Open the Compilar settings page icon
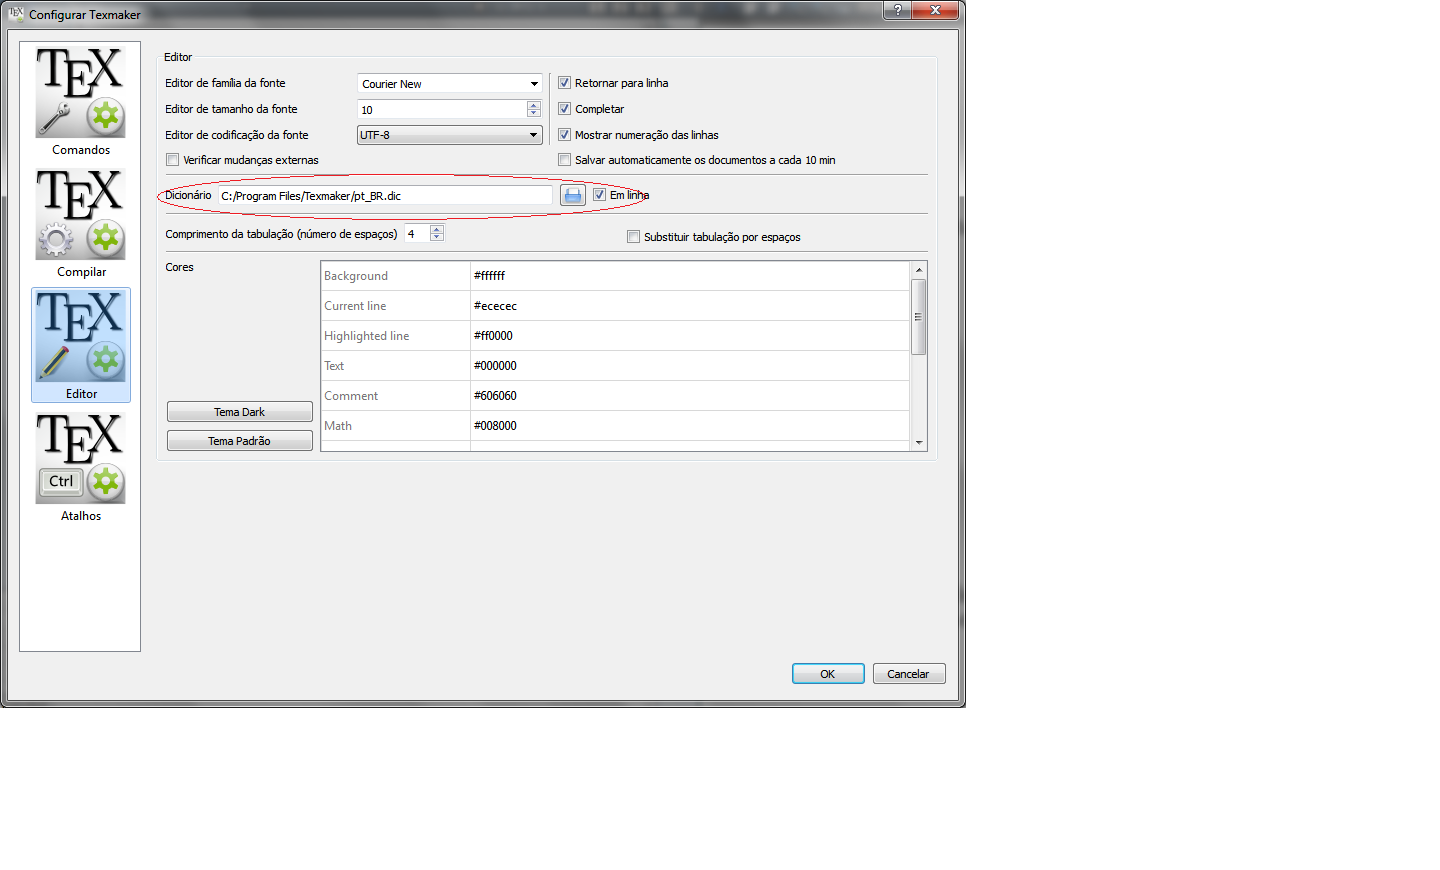 pyautogui.click(x=81, y=223)
